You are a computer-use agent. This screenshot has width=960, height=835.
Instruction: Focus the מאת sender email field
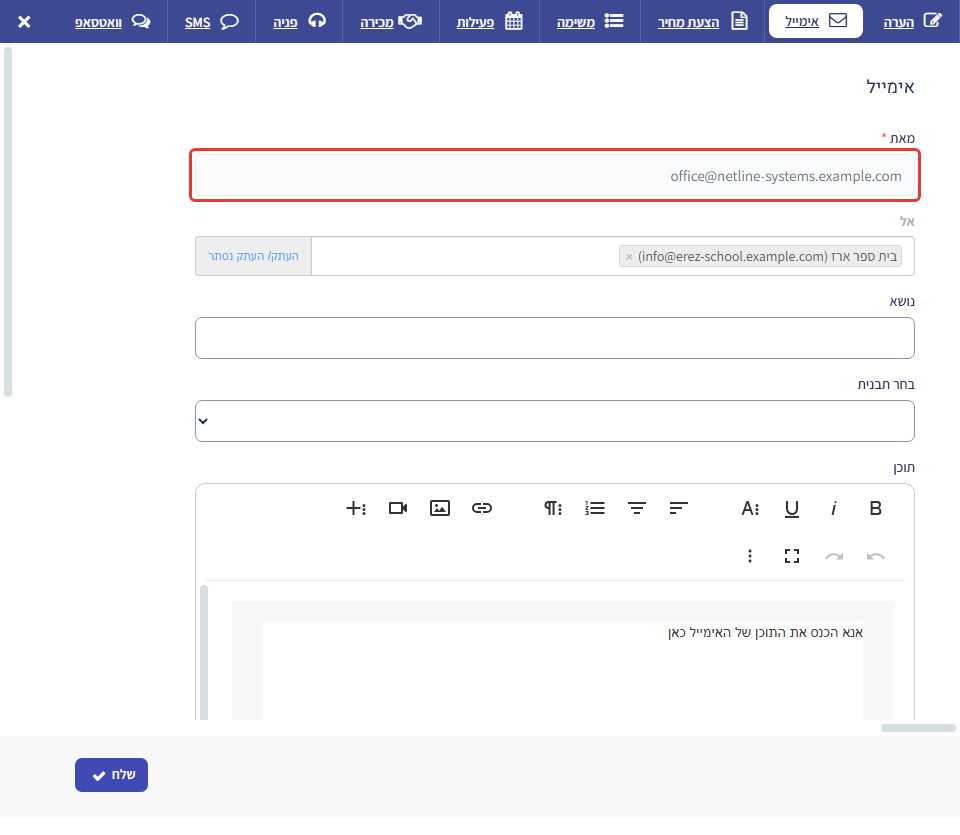[x=555, y=176]
